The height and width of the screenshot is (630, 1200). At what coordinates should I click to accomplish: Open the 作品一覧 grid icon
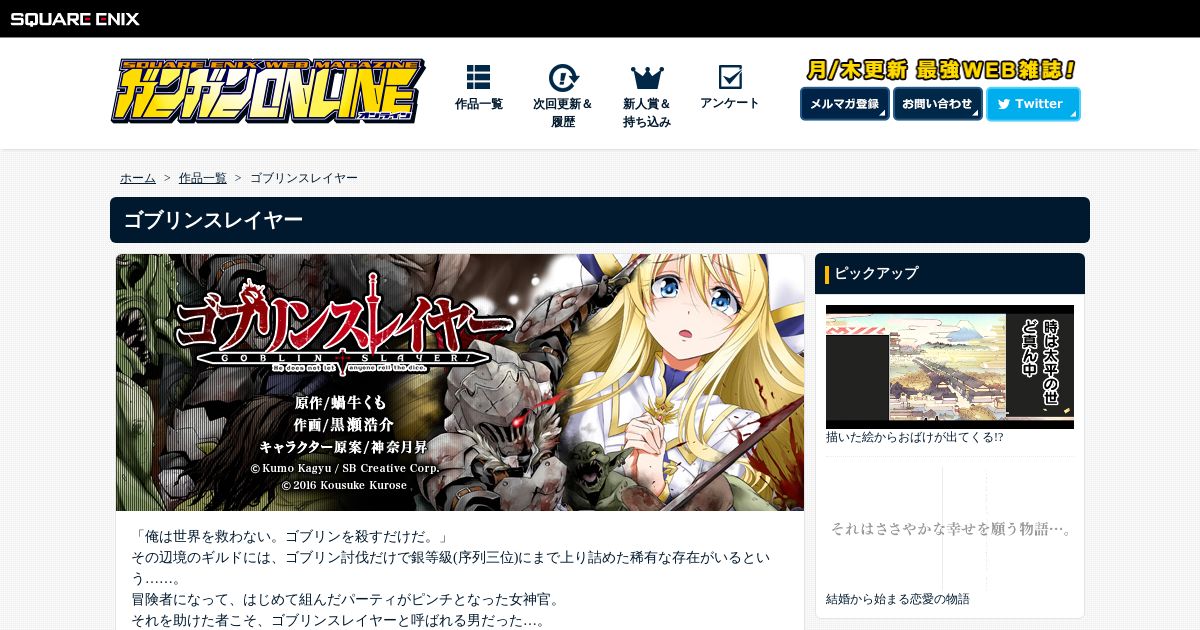(478, 77)
